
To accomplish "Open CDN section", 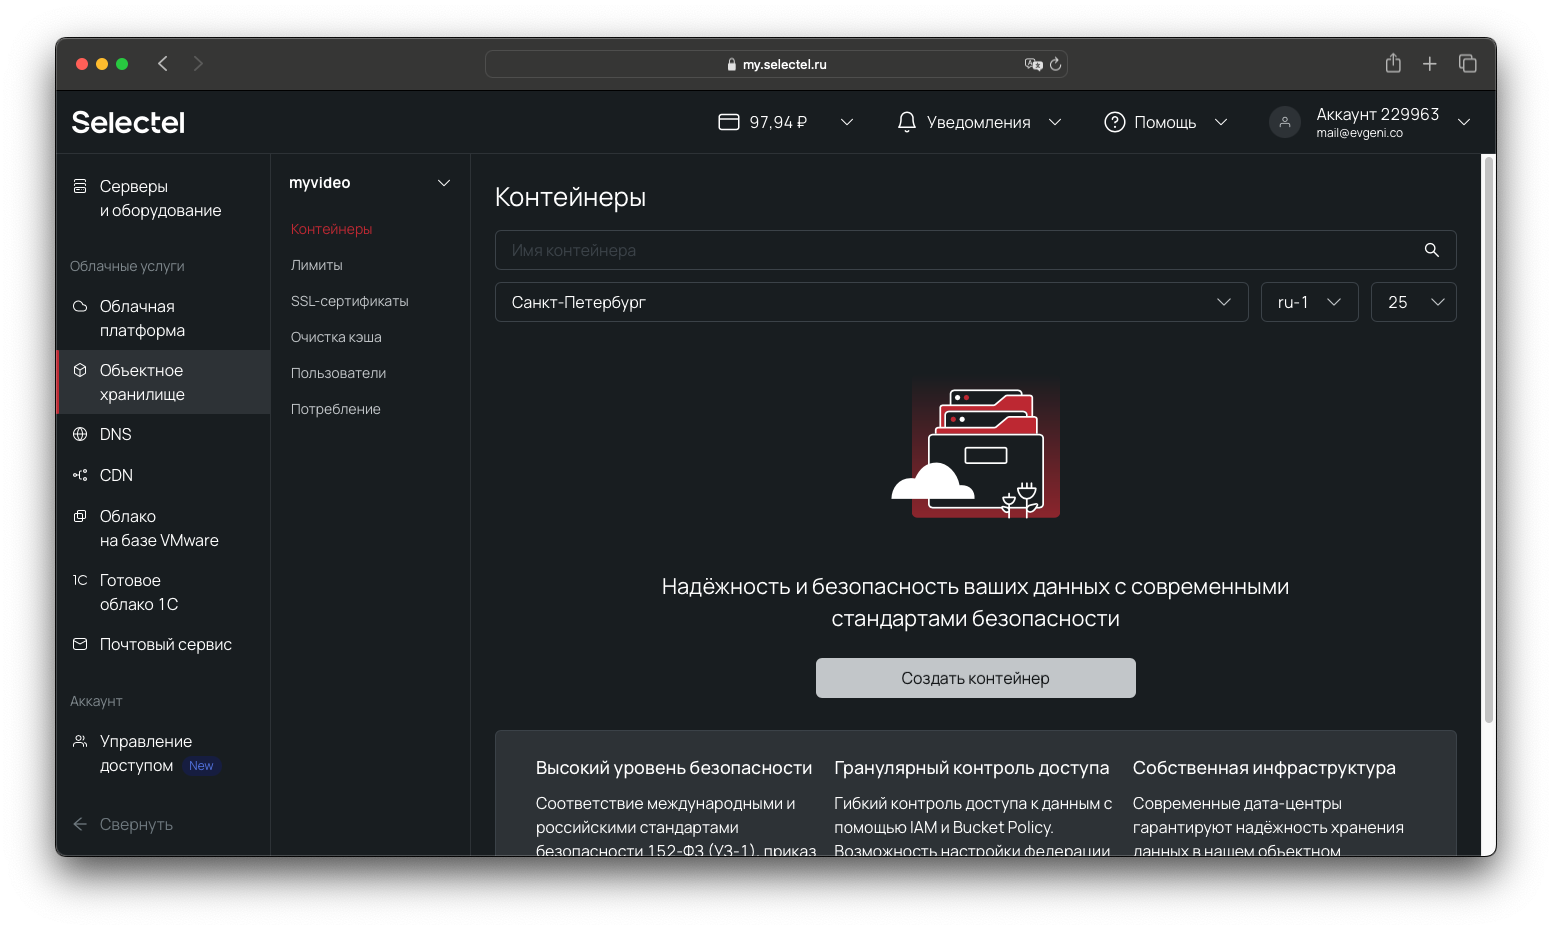I will (x=163, y=475).
